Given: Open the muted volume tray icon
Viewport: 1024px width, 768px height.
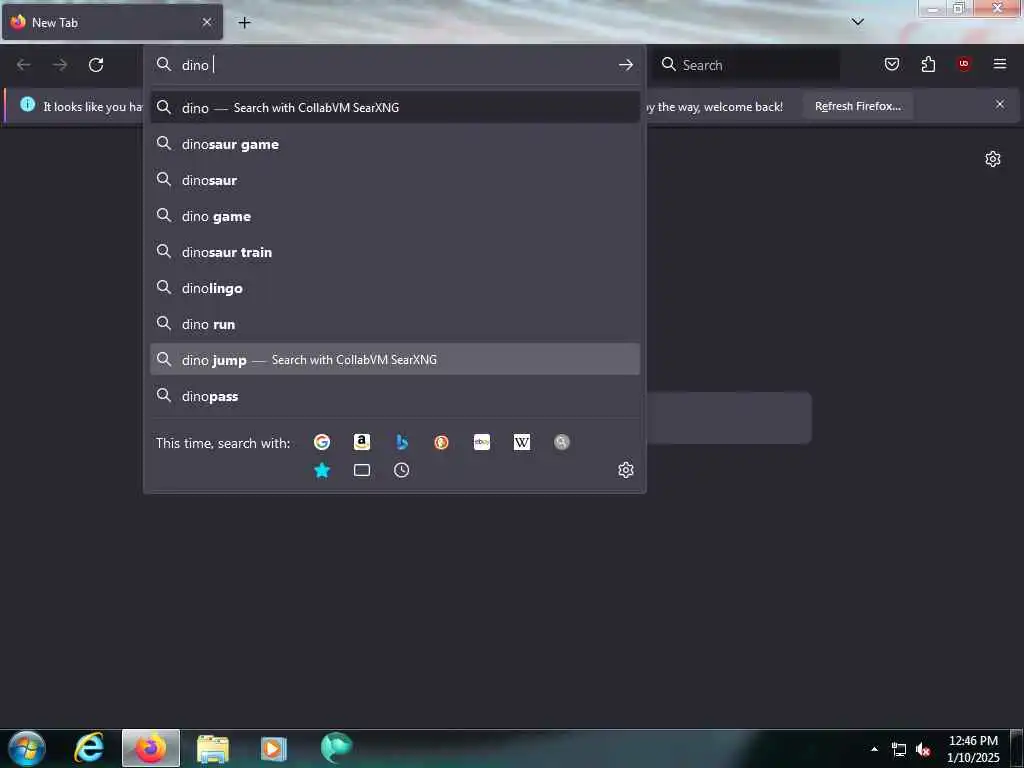Looking at the screenshot, I should point(923,750).
